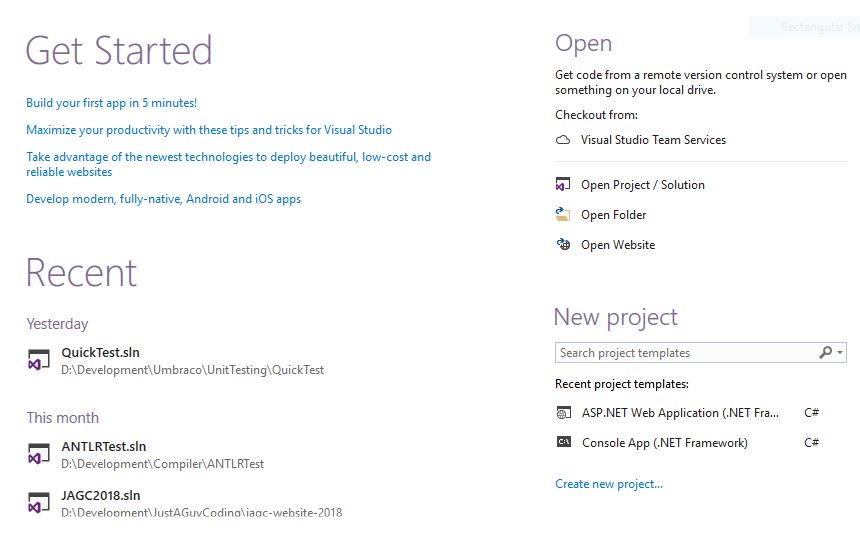This screenshot has width=860, height=537.
Task: Choose Open Project / Solution
Action: (643, 185)
